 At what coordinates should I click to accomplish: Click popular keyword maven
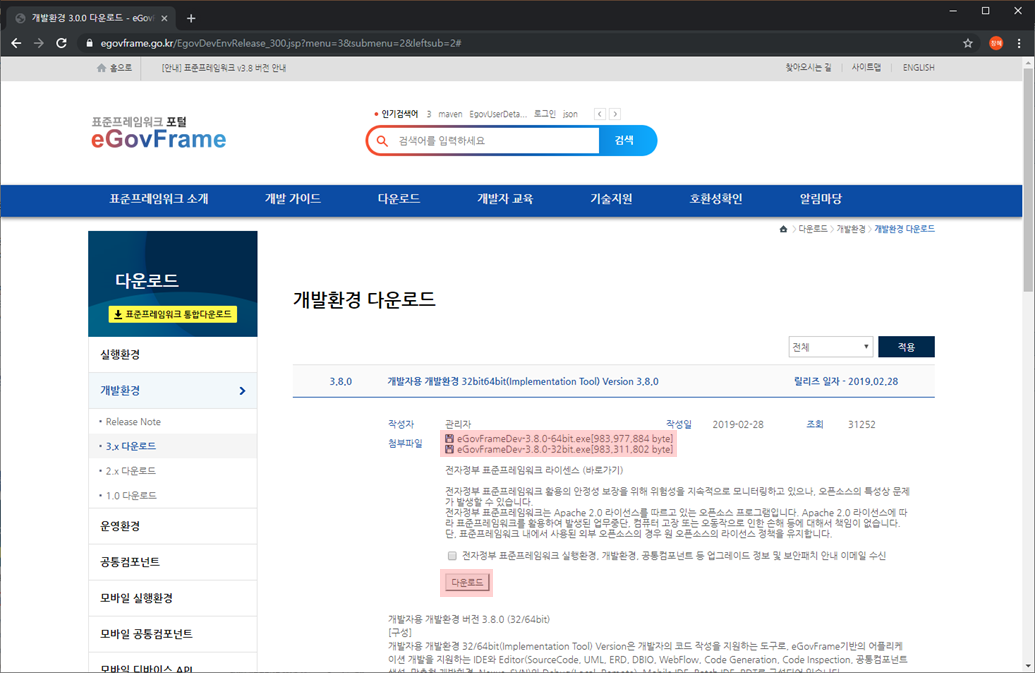(450, 114)
